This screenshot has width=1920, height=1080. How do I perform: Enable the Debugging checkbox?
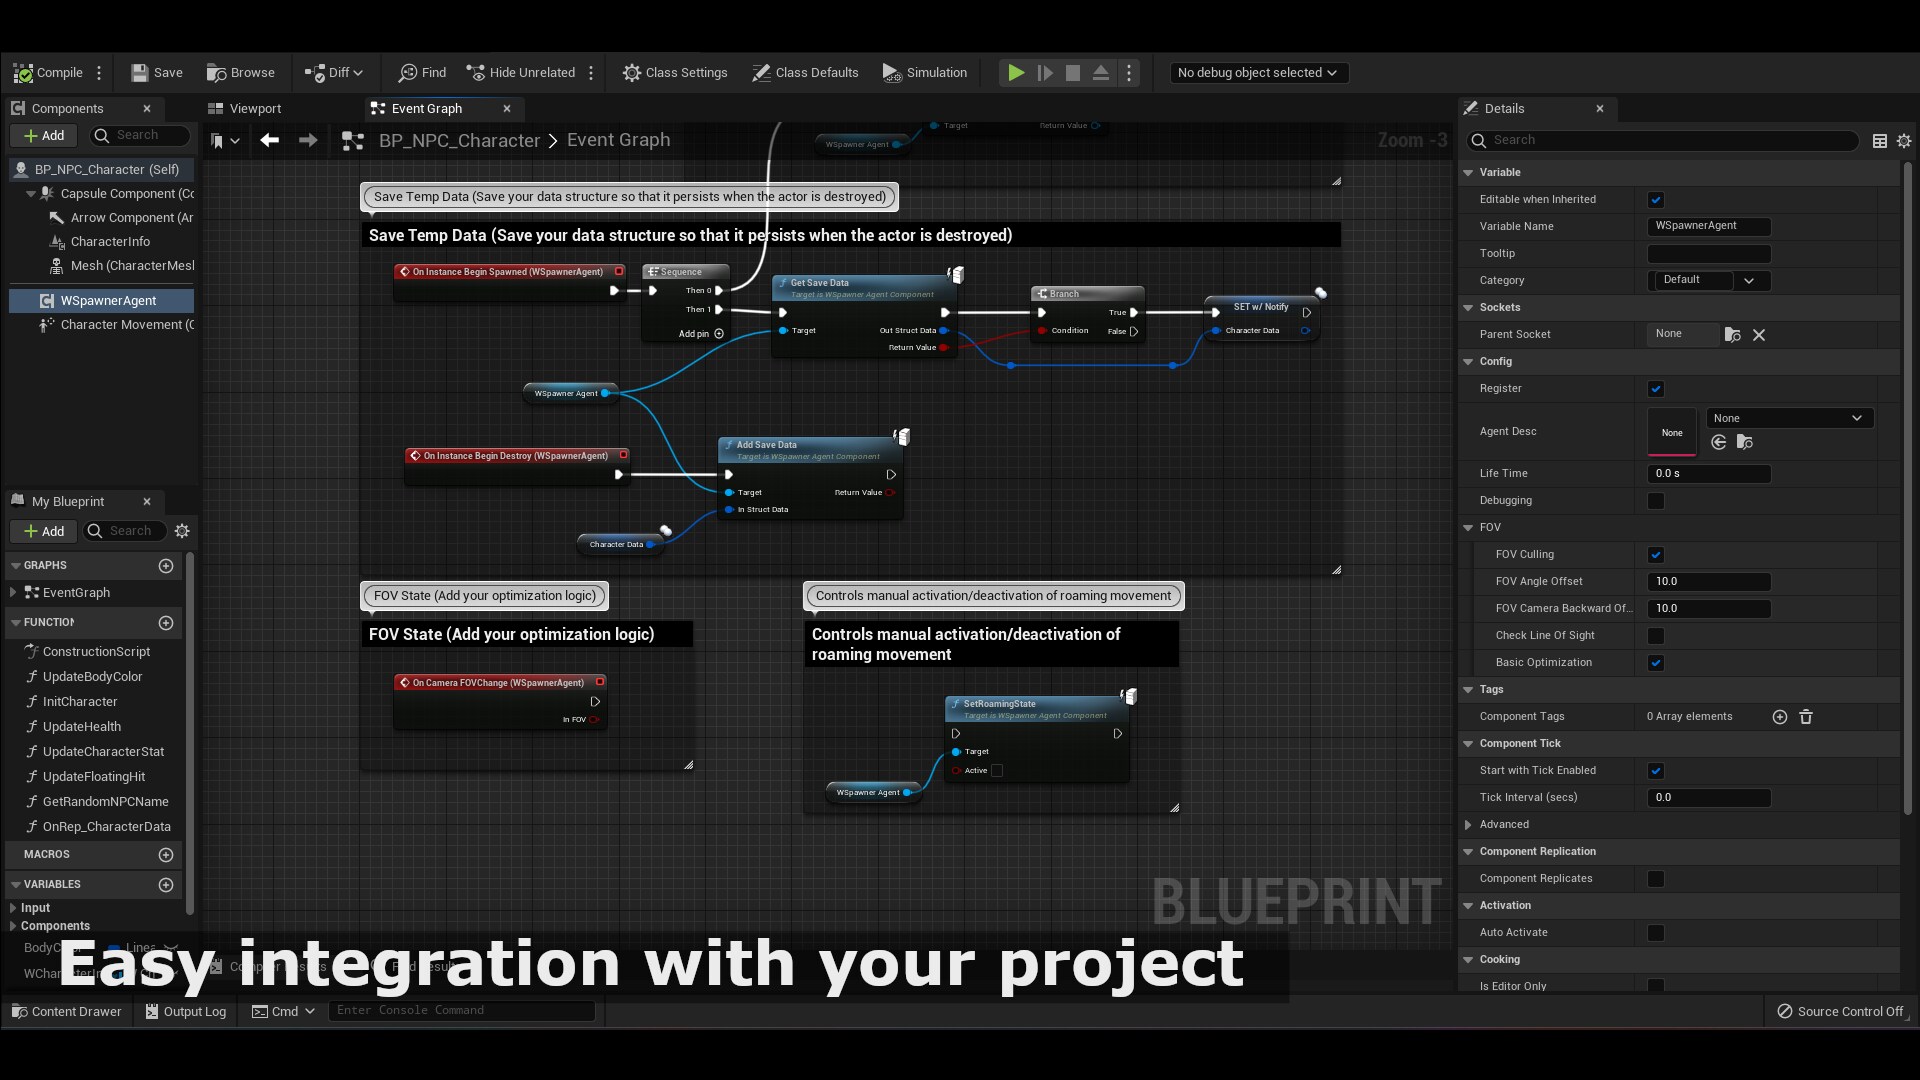(1656, 501)
